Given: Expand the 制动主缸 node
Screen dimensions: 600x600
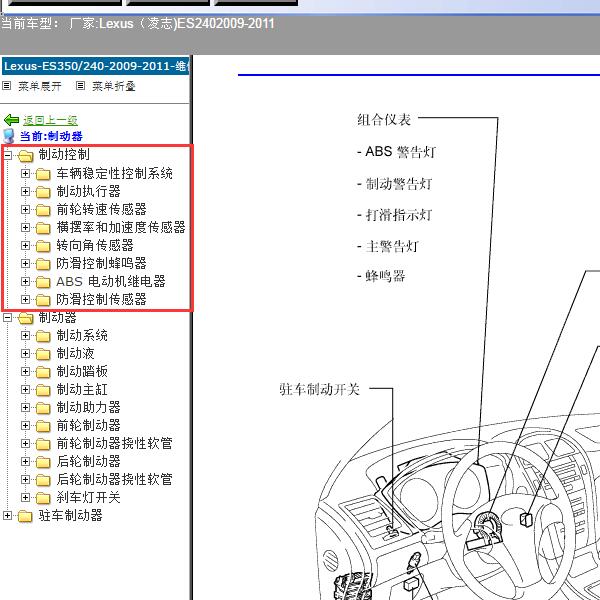Looking at the screenshot, I should click(25, 390).
